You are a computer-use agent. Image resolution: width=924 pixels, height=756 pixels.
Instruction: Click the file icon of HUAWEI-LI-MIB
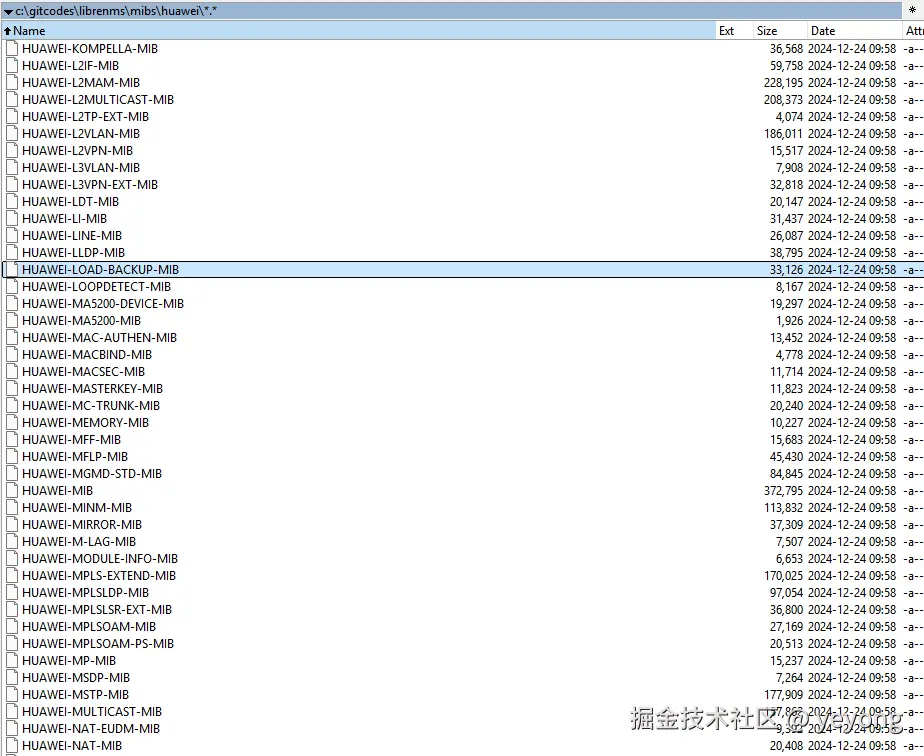click(12, 219)
